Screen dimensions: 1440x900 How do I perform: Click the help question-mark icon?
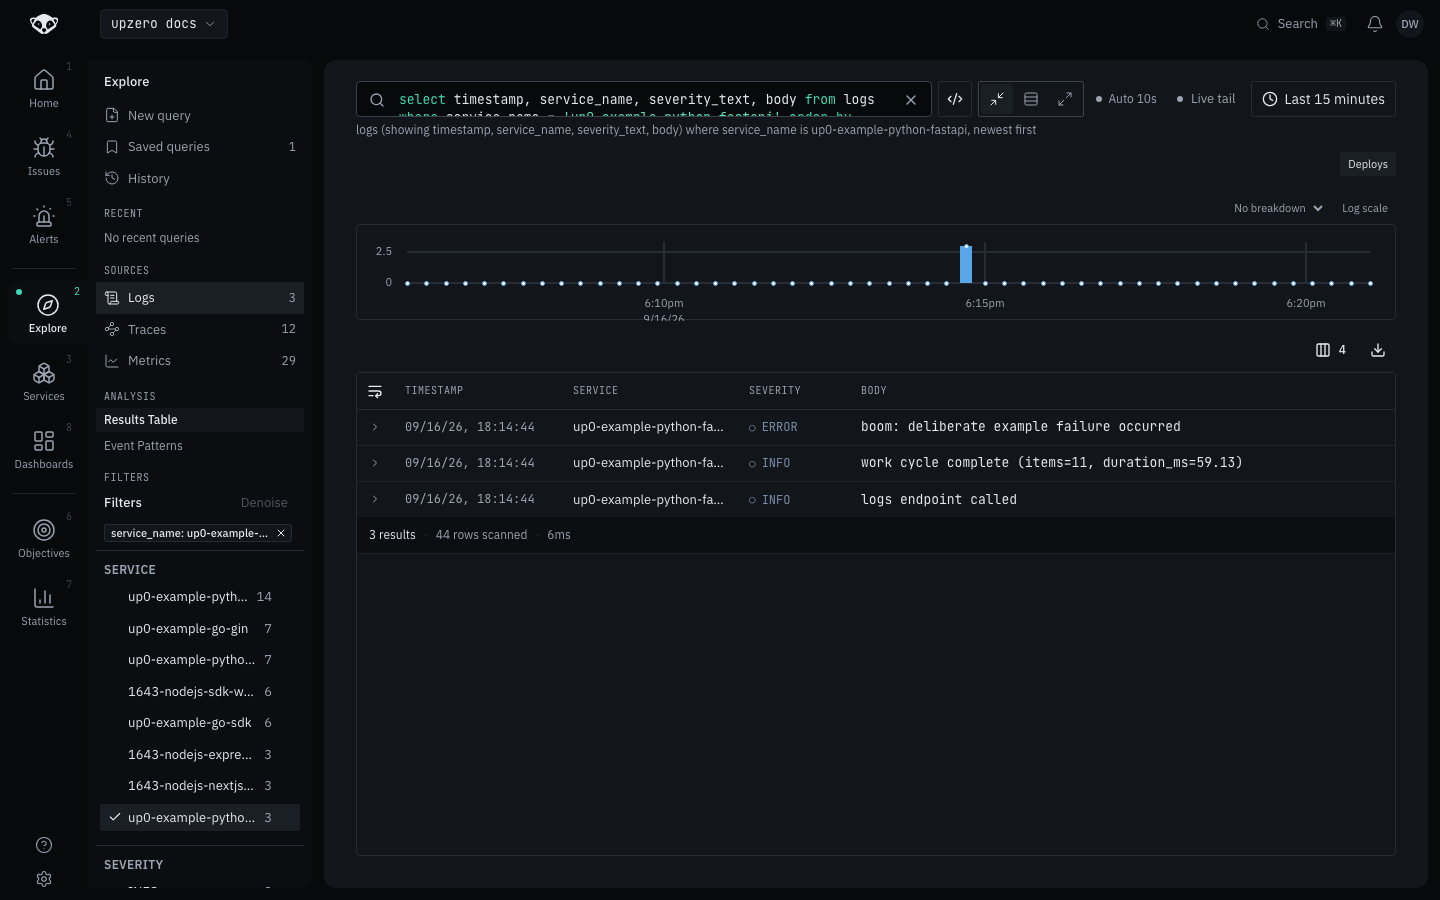tap(44, 845)
